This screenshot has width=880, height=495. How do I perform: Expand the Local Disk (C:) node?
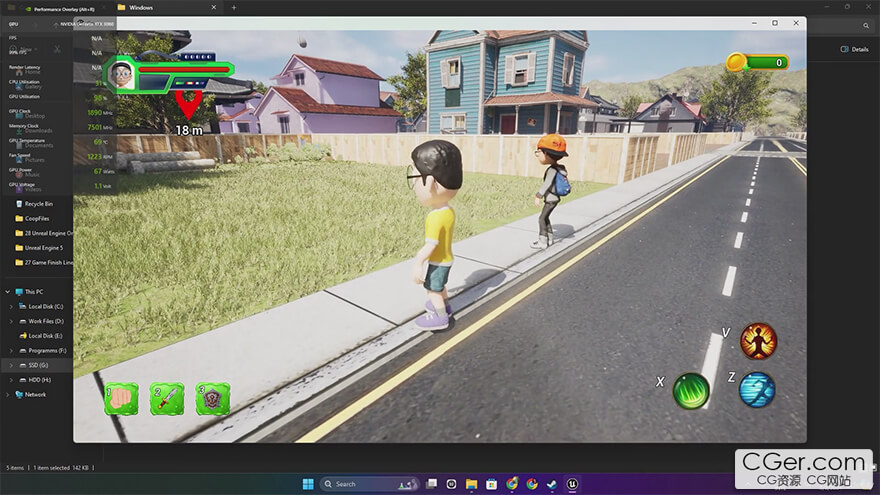(x=11, y=306)
